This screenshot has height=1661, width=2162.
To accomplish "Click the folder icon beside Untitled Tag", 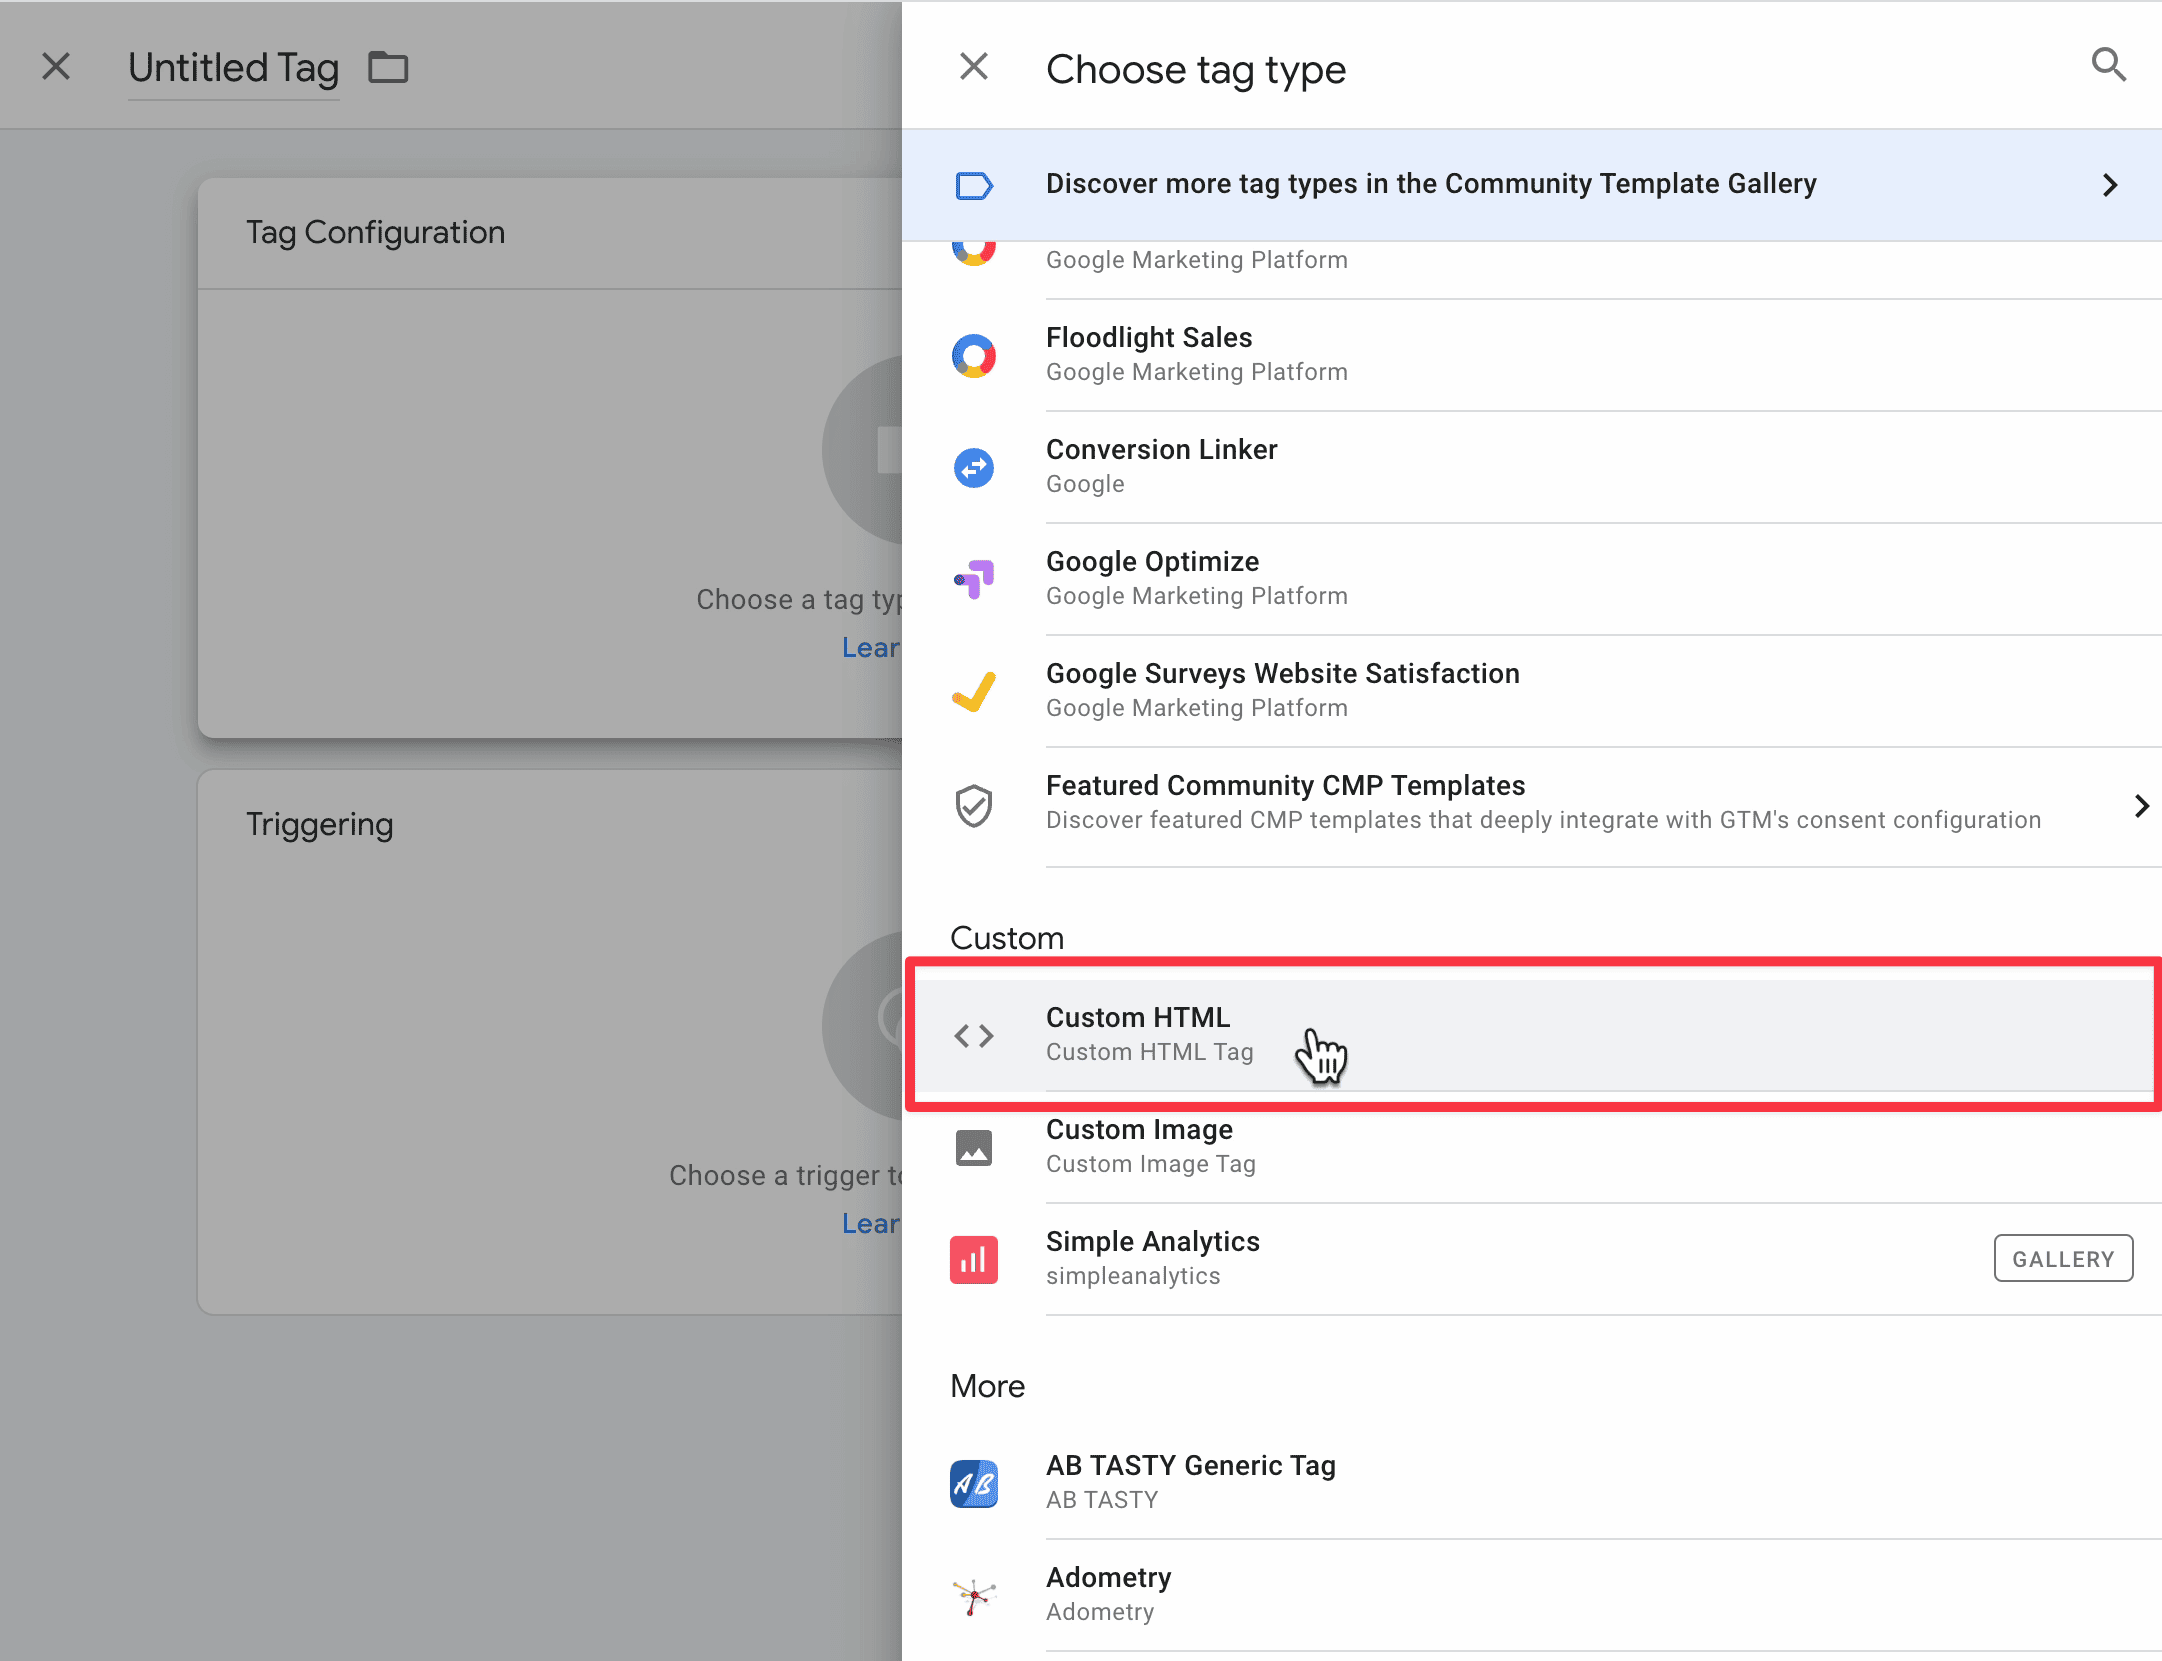I will point(388,68).
